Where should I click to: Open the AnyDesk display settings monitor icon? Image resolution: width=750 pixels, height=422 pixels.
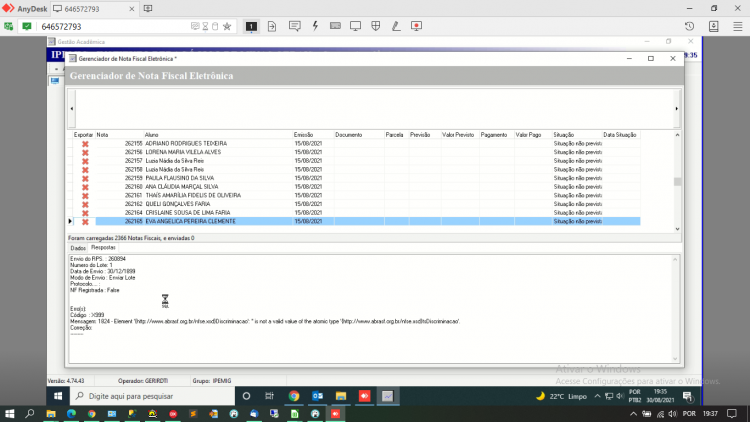click(x=355, y=26)
